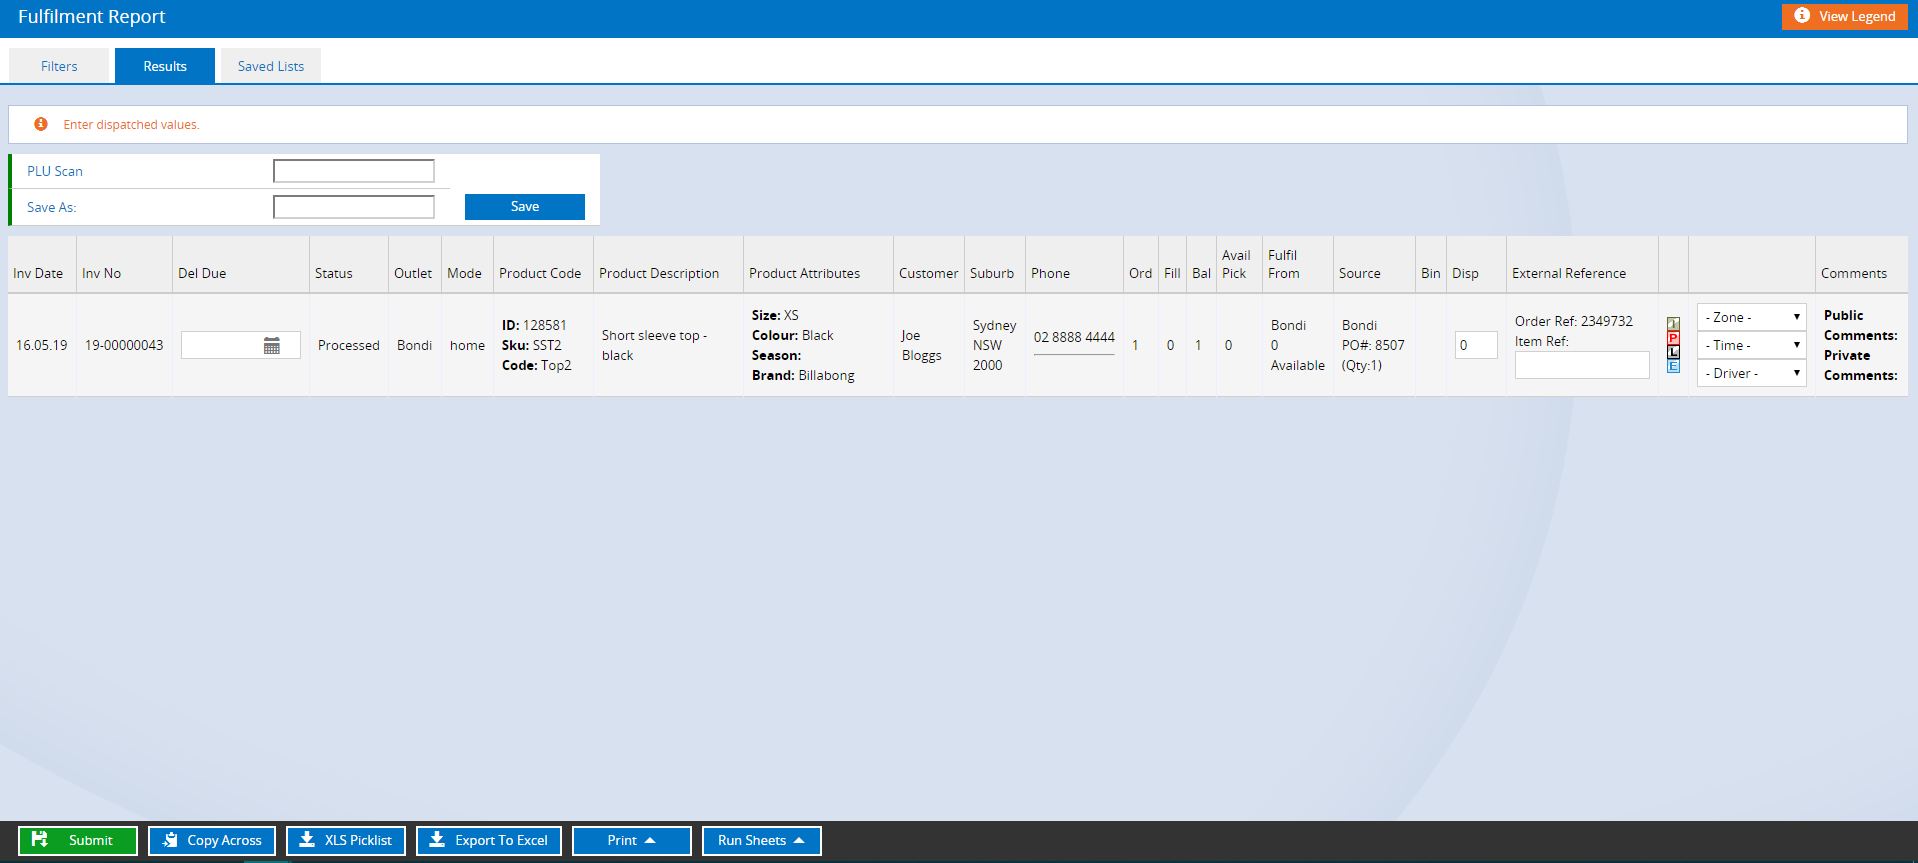This screenshot has height=863, width=1918.
Task: Open the Print options menu
Action: (x=631, y=840)
